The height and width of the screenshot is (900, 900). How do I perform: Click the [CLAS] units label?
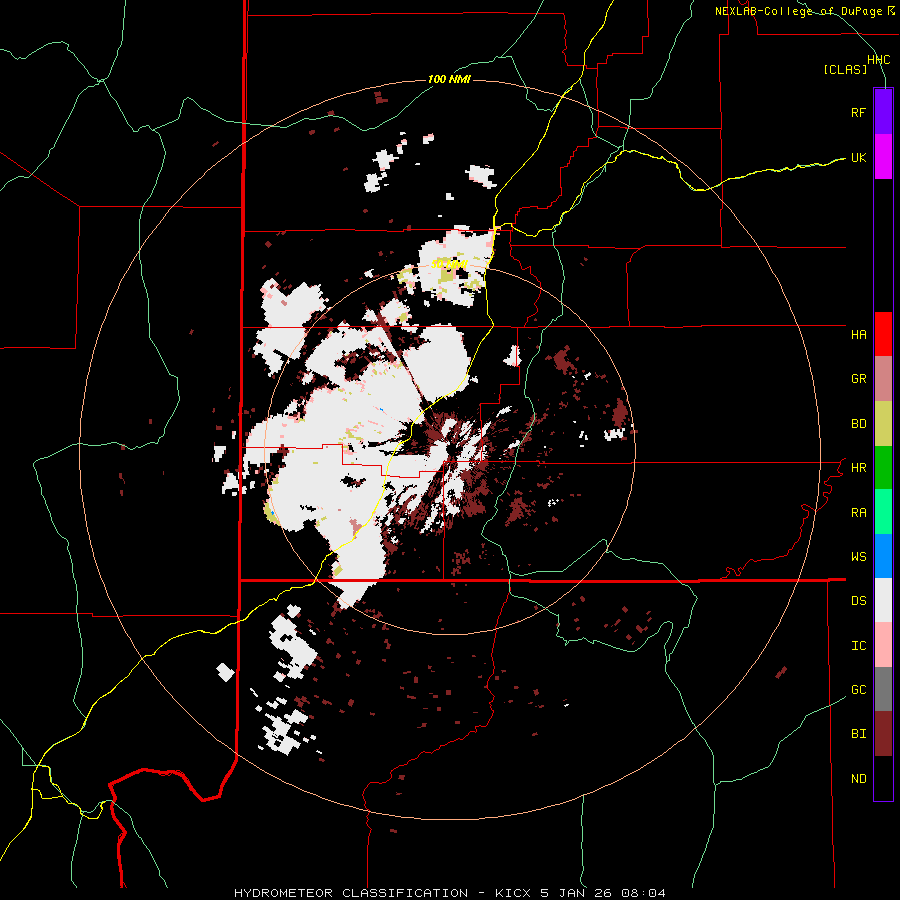pyautogui.click(x=845, y=70)
